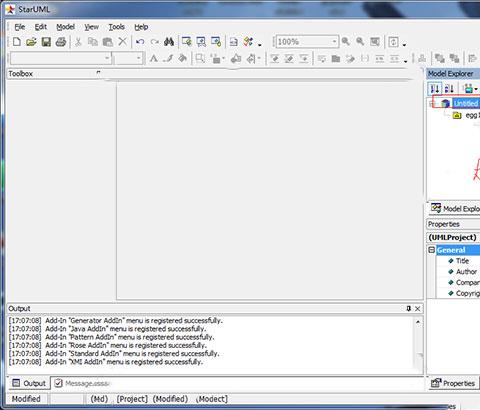Save the project with the floppy icon
The height and width of the screenshot is (410, 480).
46,42
